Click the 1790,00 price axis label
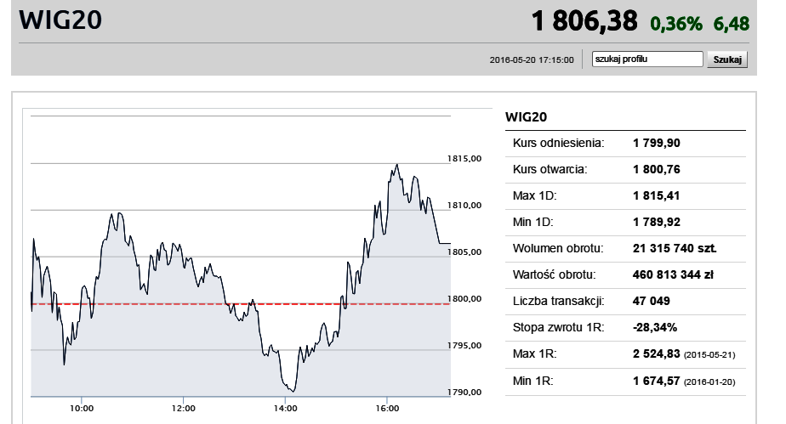Image resolution: width=786 pixels, height=424 pixels. pyautogui.click(x=465, y=392)
